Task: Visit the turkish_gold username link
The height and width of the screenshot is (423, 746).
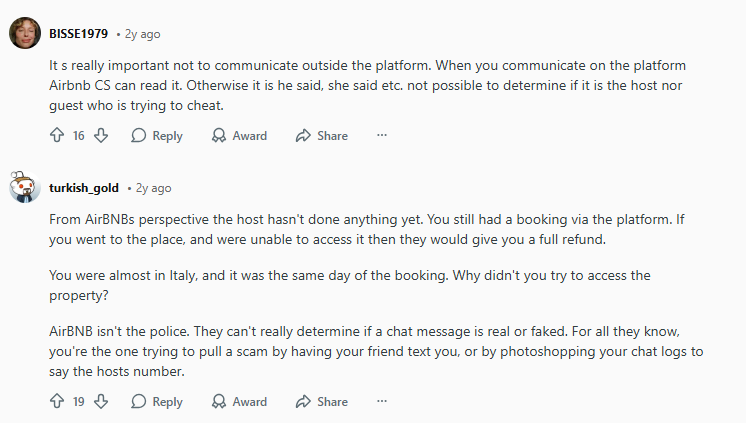Action: pos(84,188)
